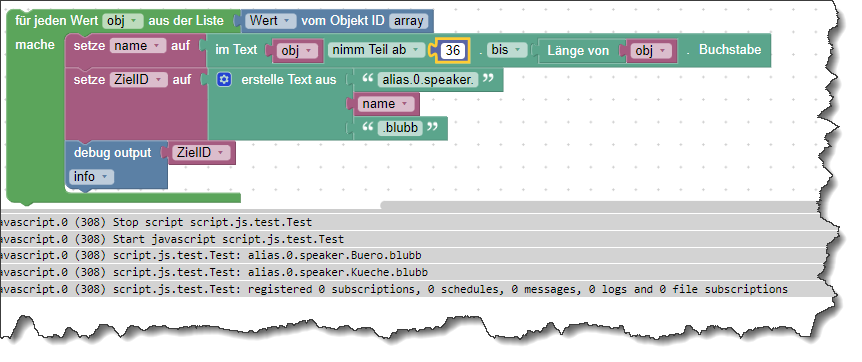
Task: Open the 'info' log level dropdown
Action: (x=91, y=177)
